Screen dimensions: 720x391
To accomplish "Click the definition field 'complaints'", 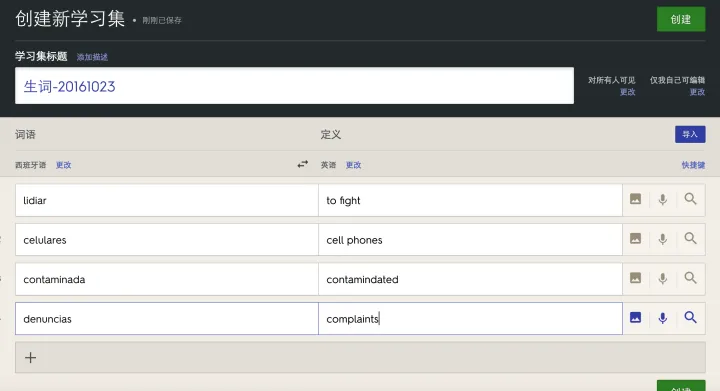I will pos(470,318).
